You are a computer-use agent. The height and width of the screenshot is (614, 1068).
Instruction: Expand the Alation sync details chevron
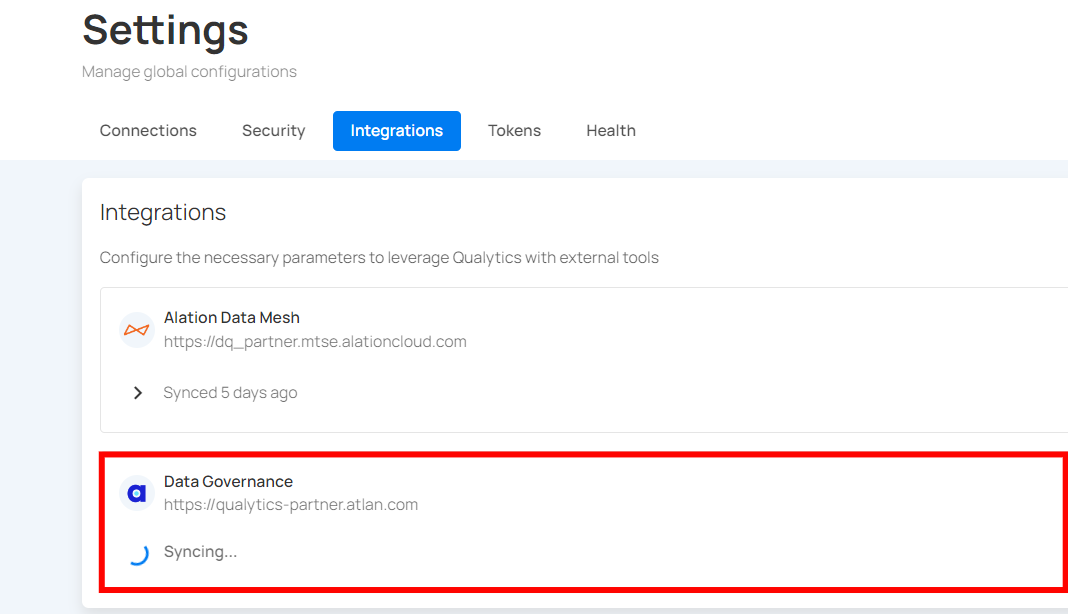pyautogui.click(x=138, y=393)
